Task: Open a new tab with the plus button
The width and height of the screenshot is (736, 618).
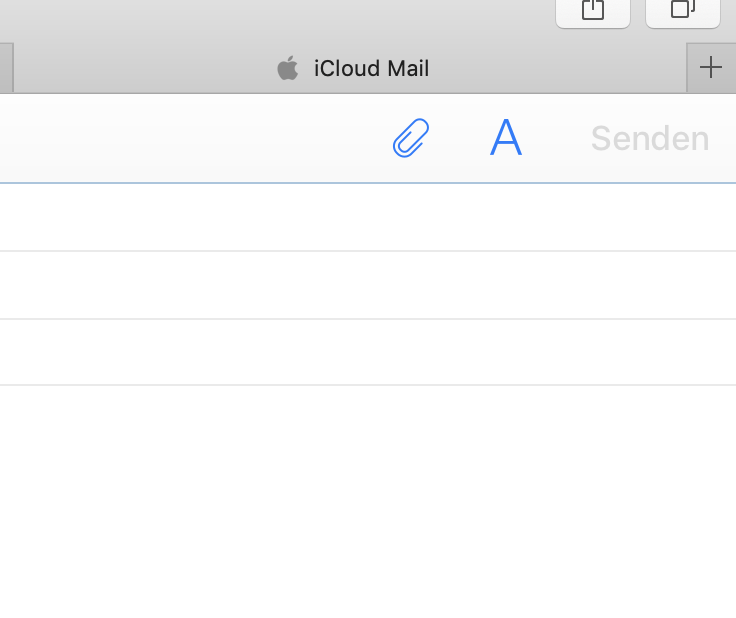Action: coord(710,68)
